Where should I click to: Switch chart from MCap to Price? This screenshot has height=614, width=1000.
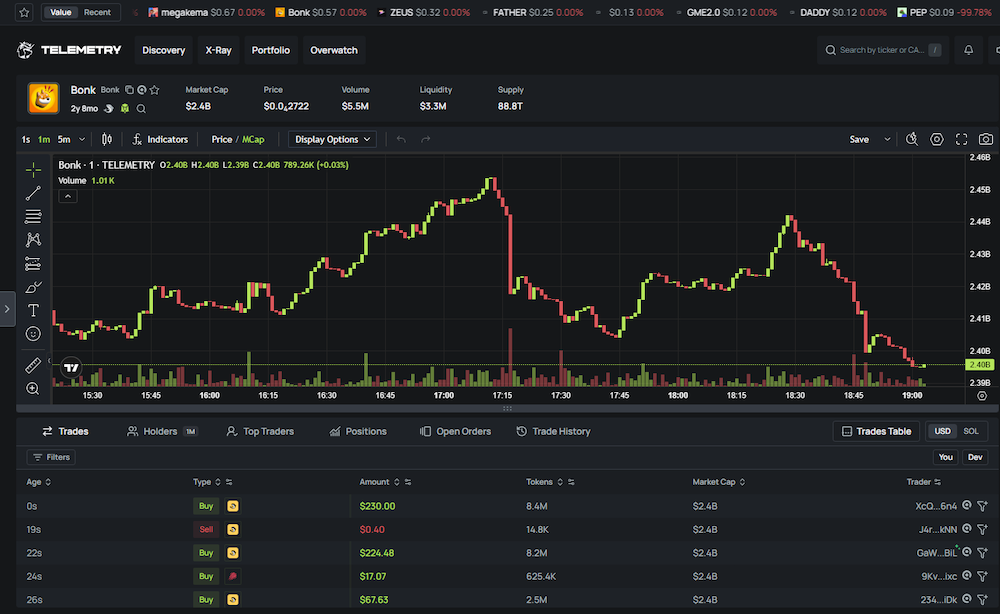click(221, 140)
